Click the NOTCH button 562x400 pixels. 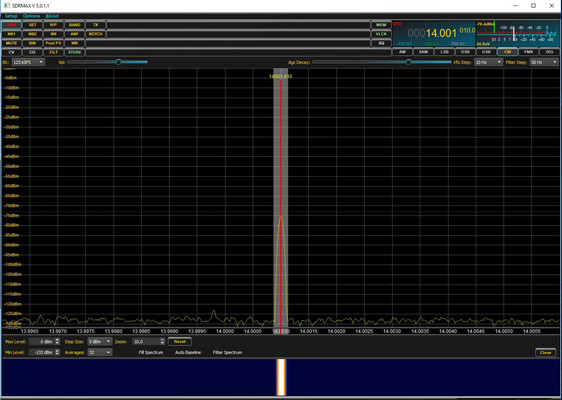click(x=96, y=34)
